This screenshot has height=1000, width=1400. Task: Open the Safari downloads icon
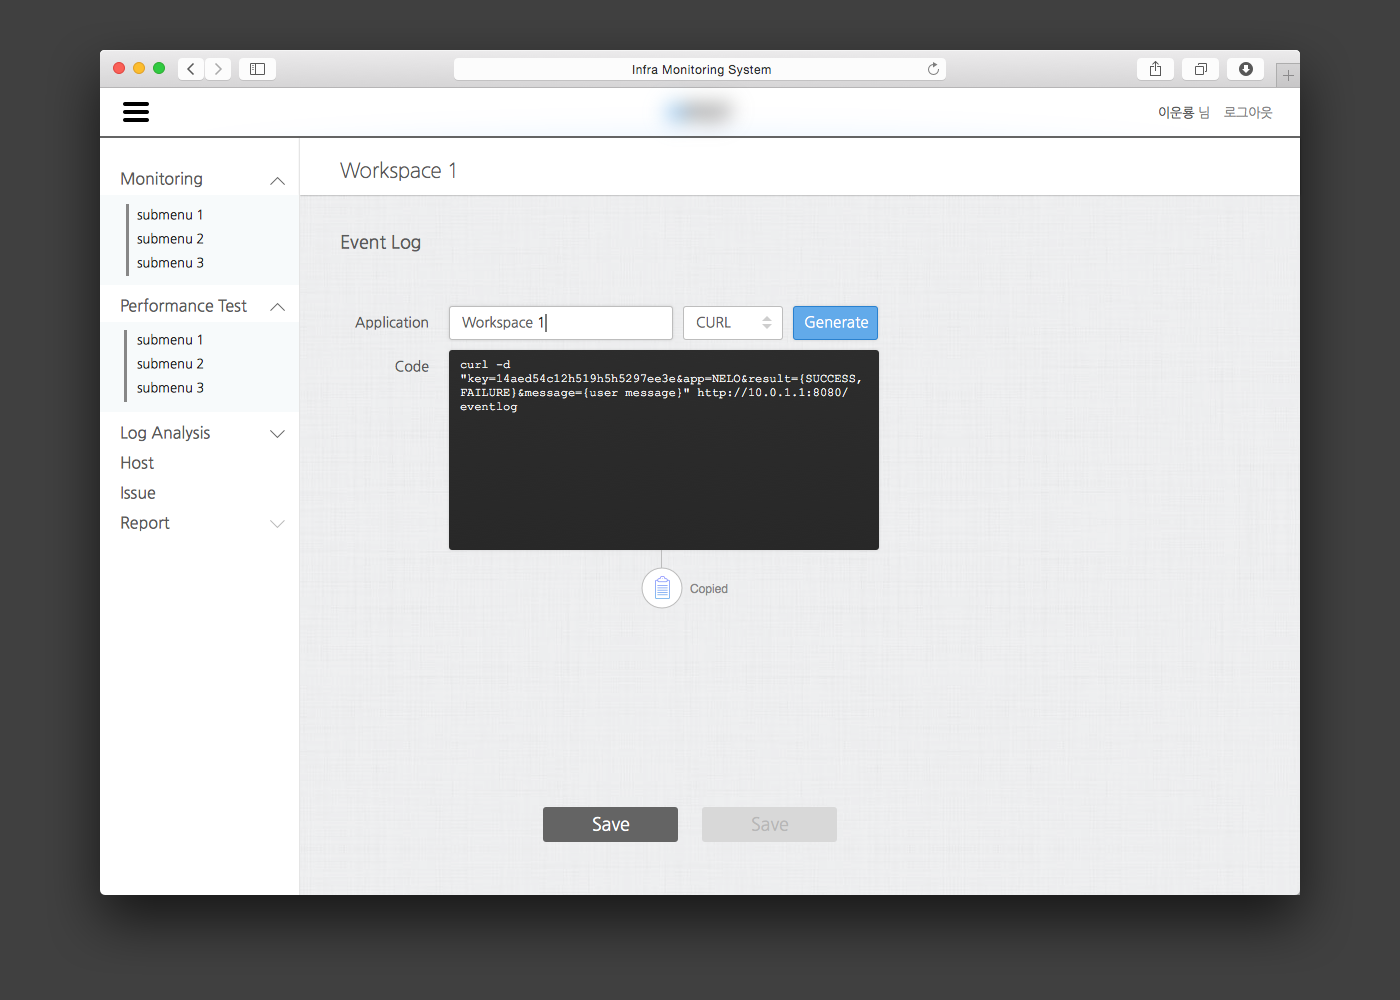[1245, 69]
